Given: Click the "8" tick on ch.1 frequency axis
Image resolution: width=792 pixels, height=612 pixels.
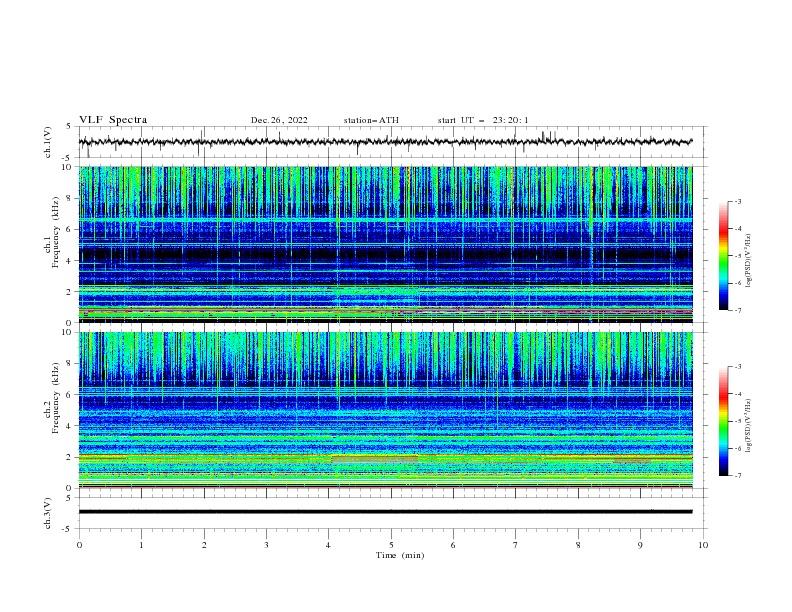Looking at the screenshot, I should (70, 198).
